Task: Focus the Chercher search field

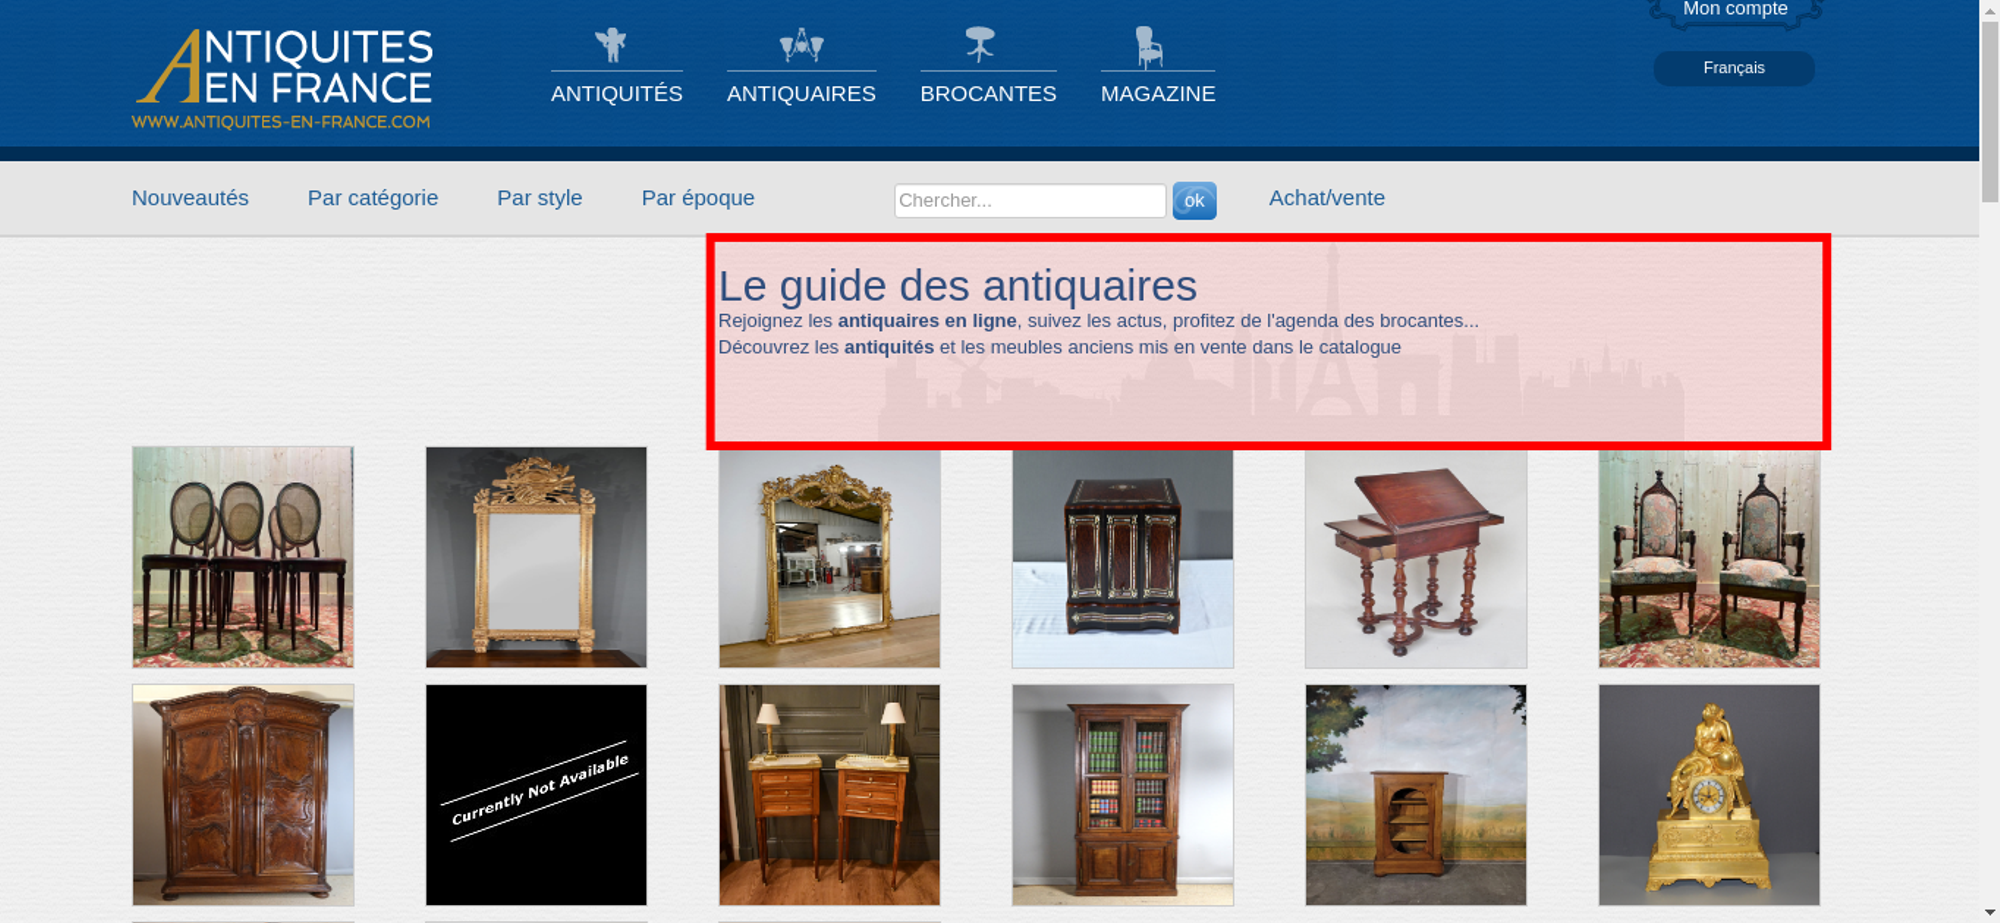Action: click(1029, 200)
